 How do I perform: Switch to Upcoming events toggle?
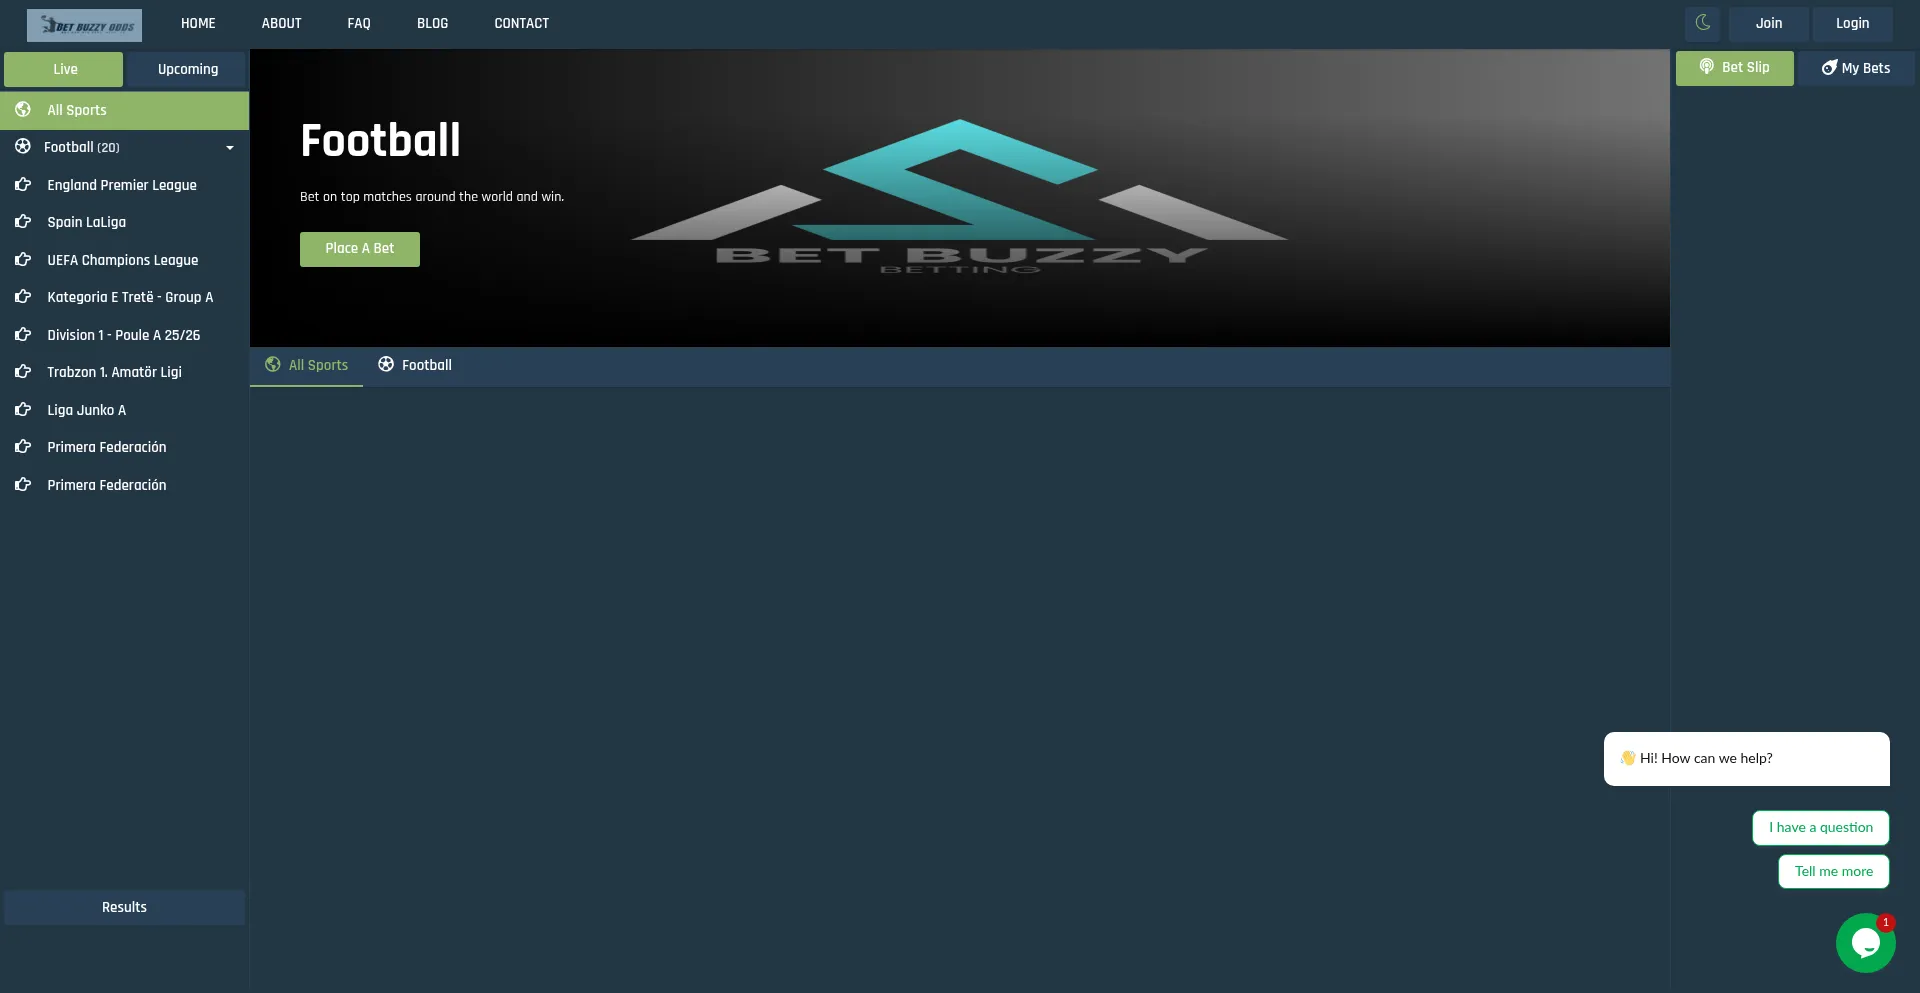[x=187, y=69]
